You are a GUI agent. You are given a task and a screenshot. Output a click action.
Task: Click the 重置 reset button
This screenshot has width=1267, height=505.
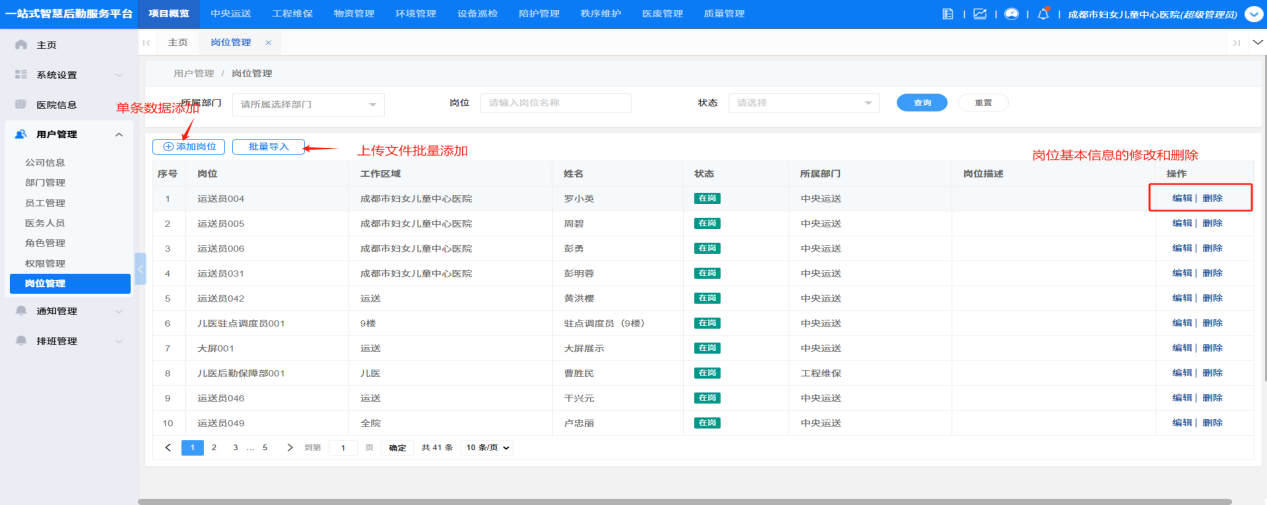click(x=983, y=103)
